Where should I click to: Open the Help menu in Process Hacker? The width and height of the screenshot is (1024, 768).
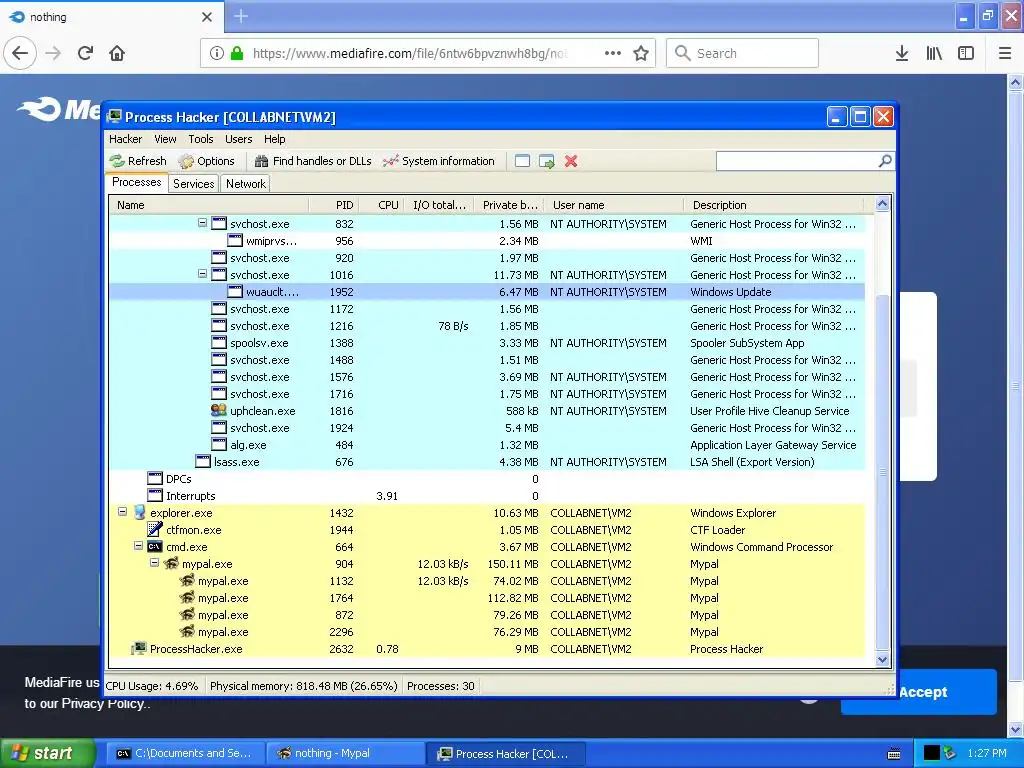(x=275, y=139)
